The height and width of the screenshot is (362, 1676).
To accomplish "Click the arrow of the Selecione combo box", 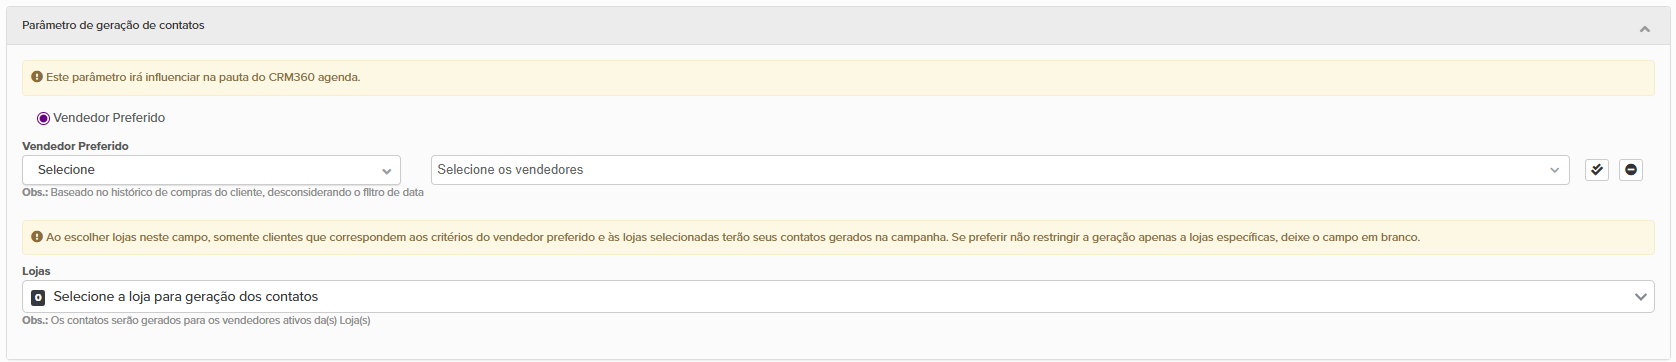I will tap(387, 171).
